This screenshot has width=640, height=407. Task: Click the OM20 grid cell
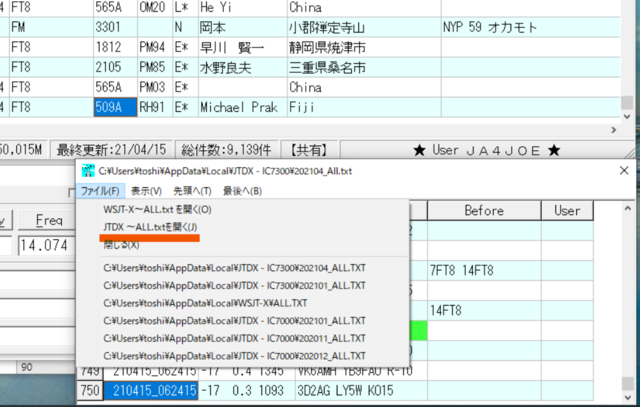(x=154, y=7)
